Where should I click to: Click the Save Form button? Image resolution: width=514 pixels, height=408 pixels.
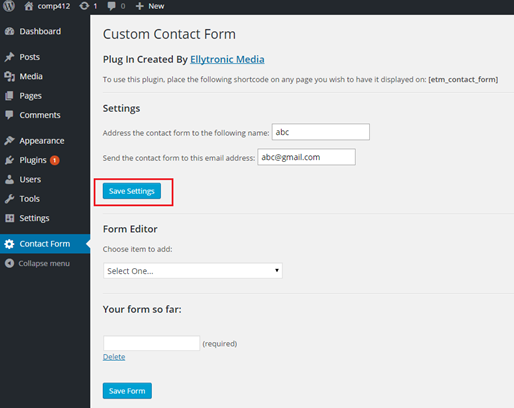pyautogui.click(x=127, y=391)
